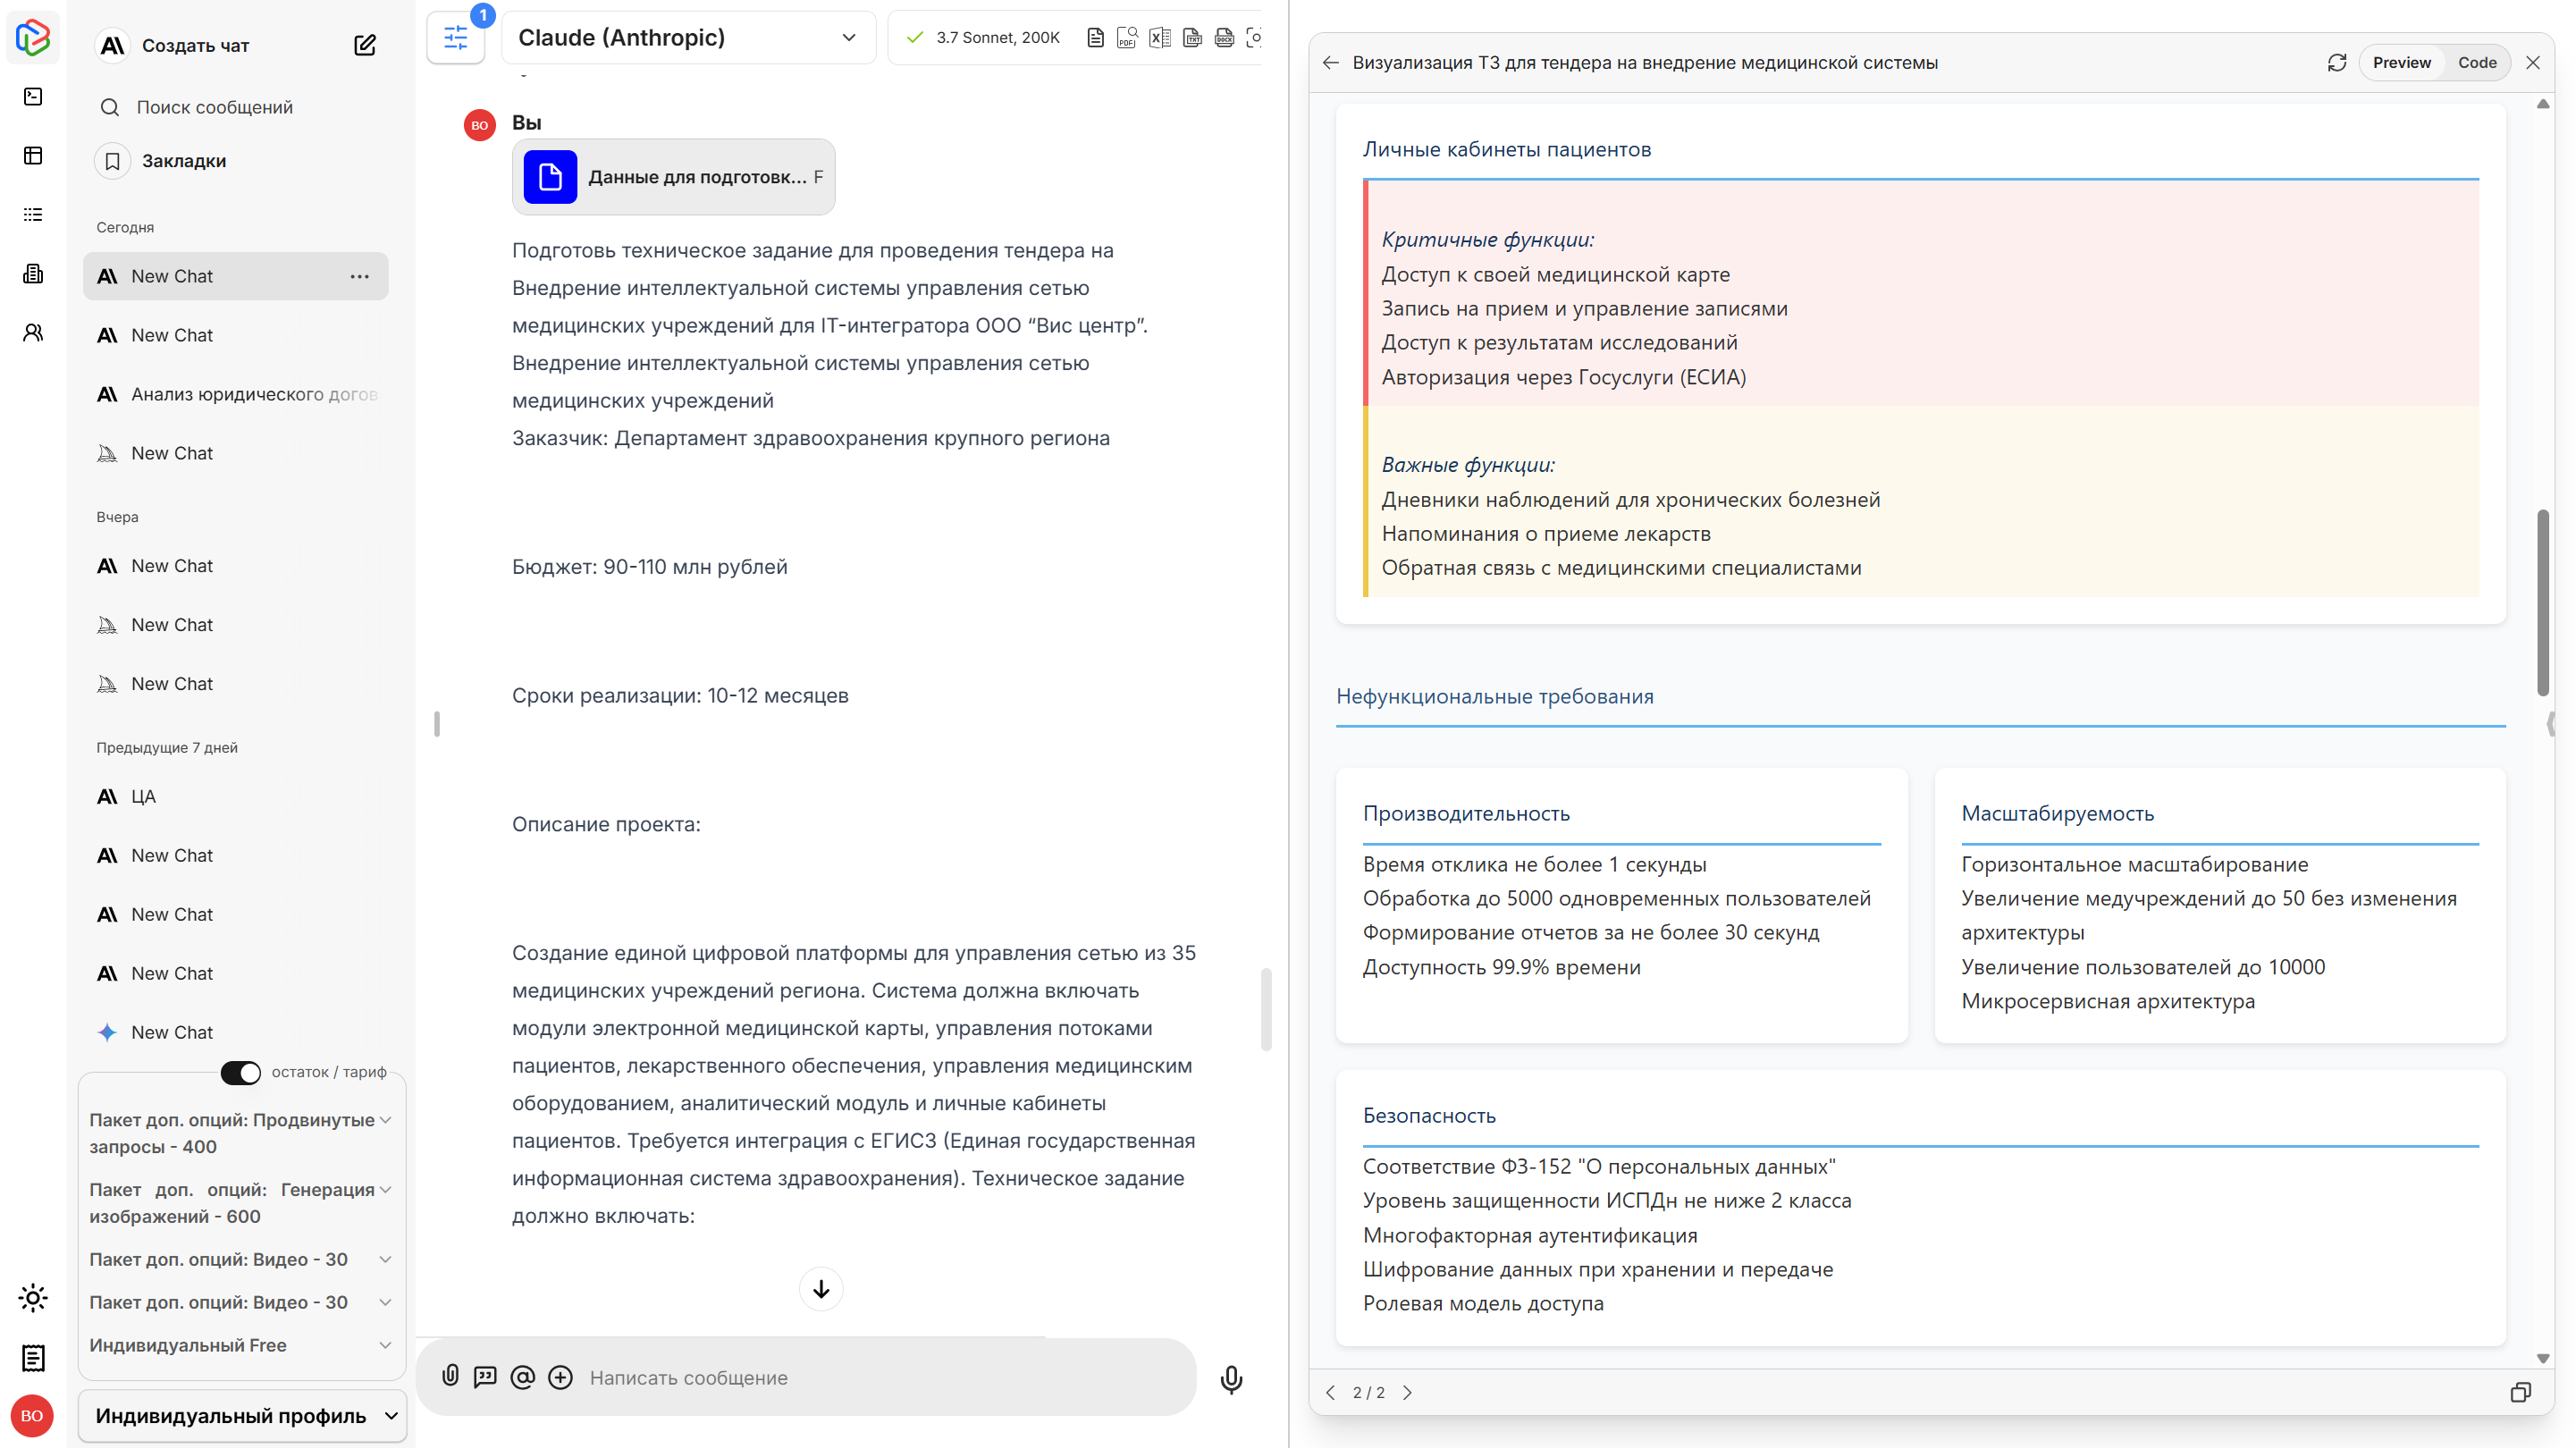Copy artifact with the copy icon at bottom right
This screenshot has width=2576, height=1449.
click(x=2520, y=1392)
